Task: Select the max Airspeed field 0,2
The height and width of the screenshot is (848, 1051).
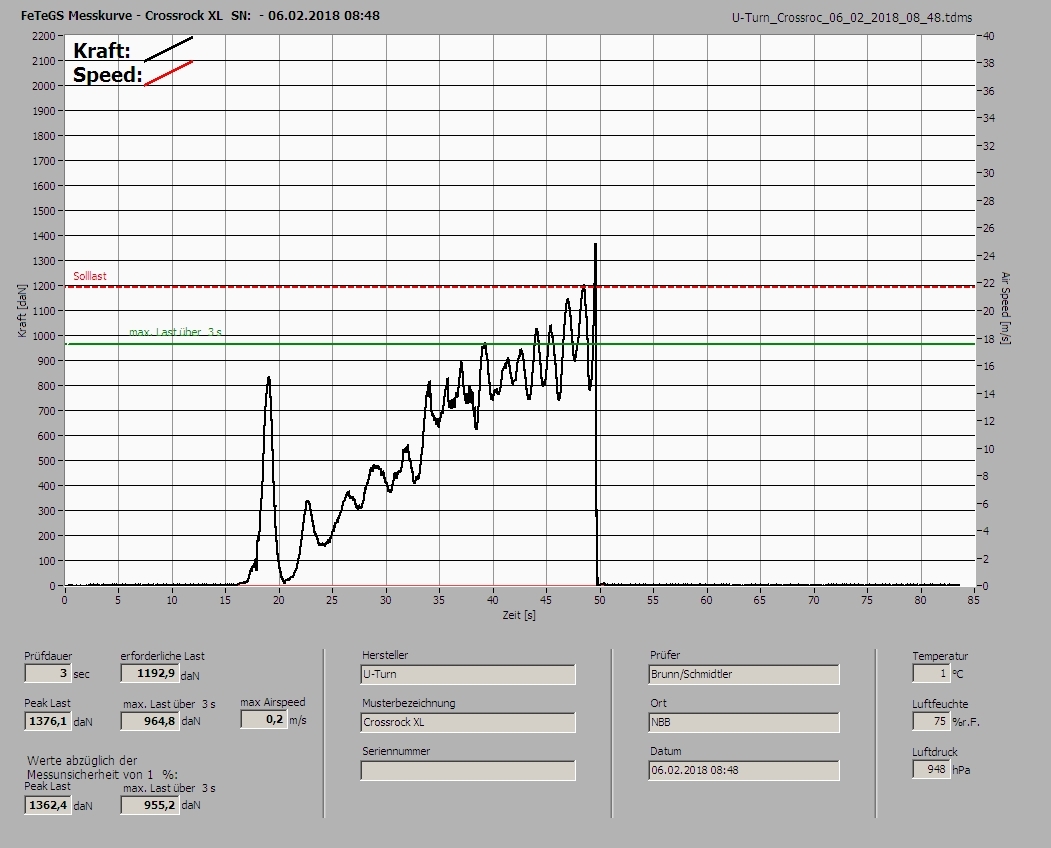Action: pyautogui.click(x=263, y=719)
